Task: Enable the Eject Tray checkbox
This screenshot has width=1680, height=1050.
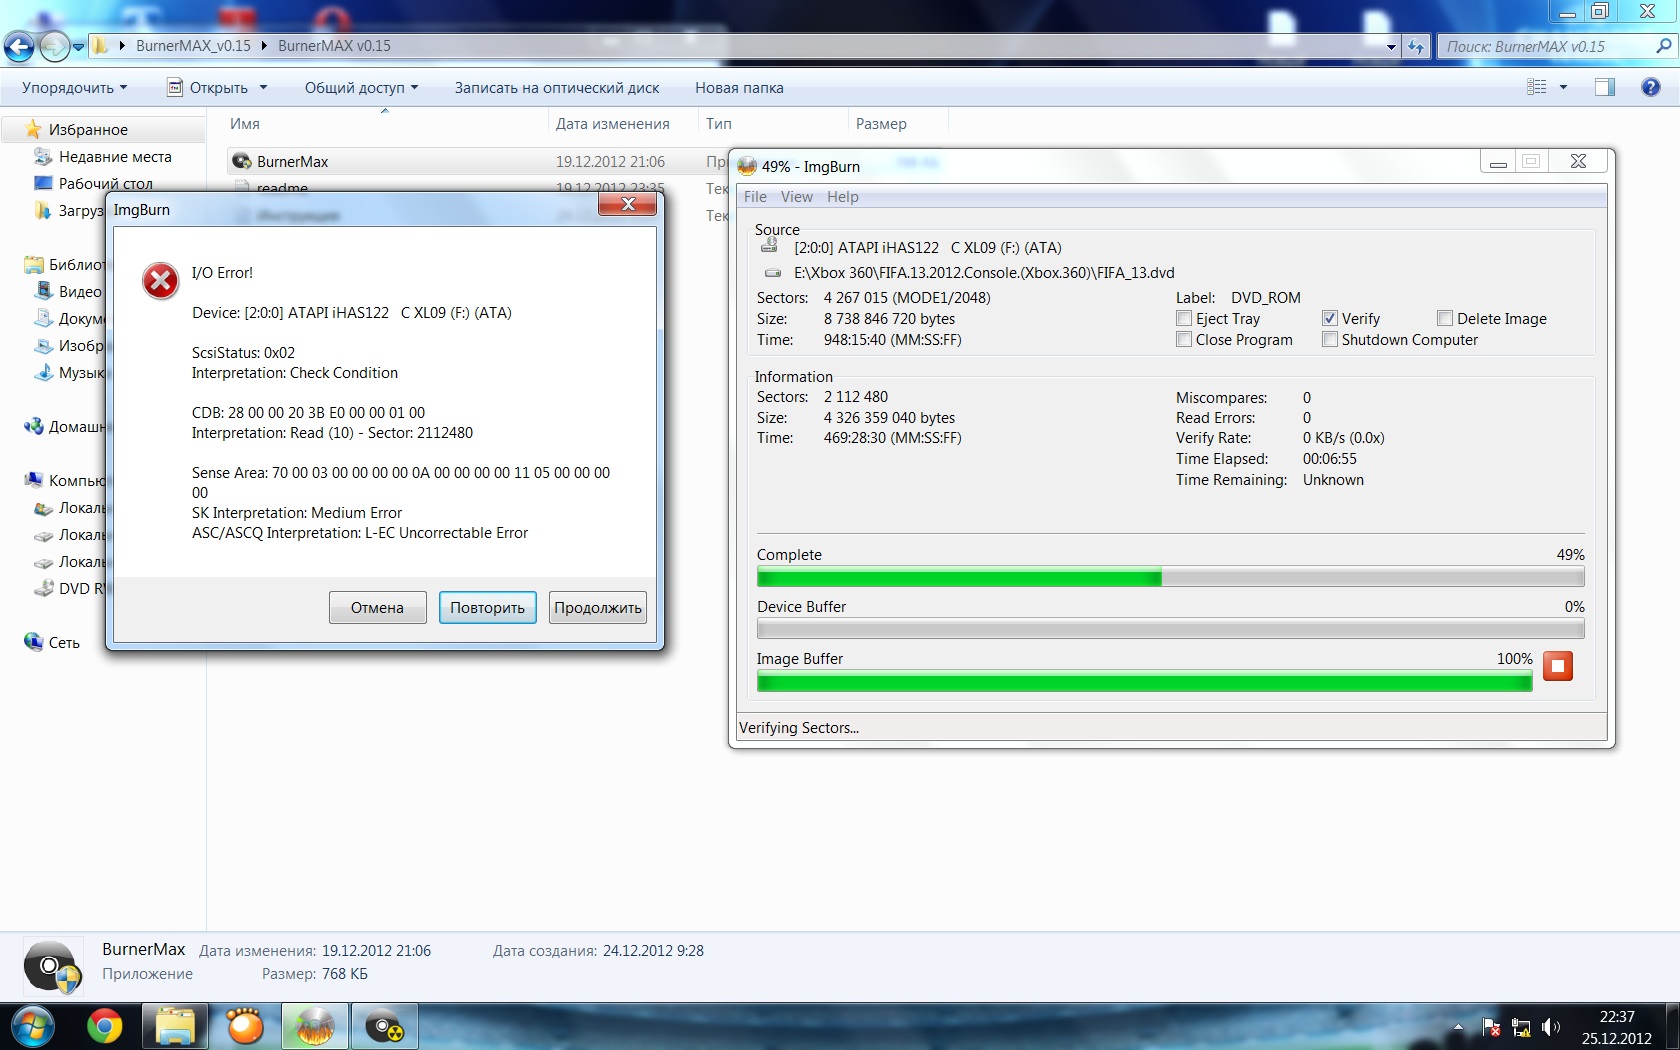Action: coord(1184,318)
